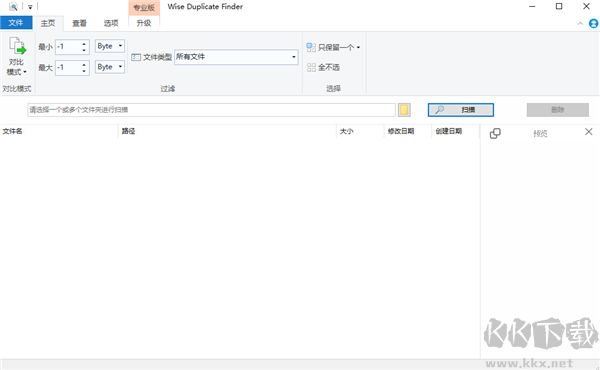The height and width of the screenshot is (370, 600).
Task: Decrease the 最大 size spinner value
Action: [84, 71]
